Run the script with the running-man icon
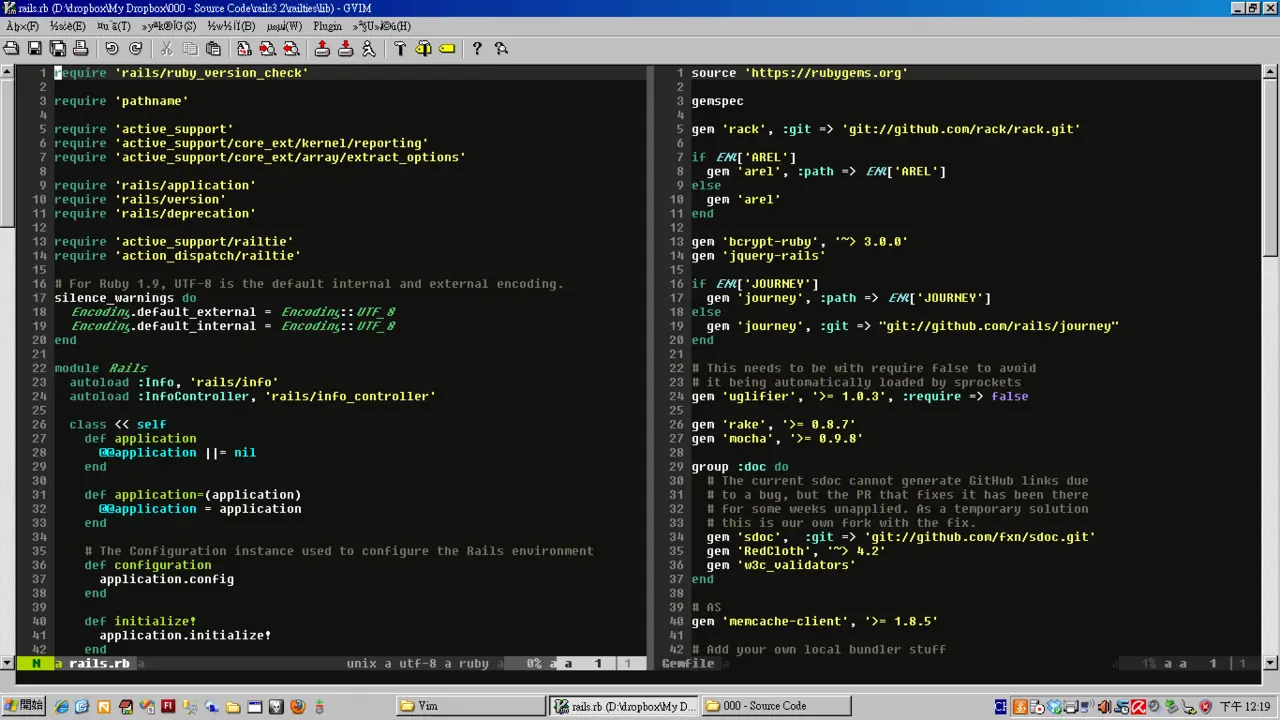This screenshot has width=1280, height=720. coord(369,48)
